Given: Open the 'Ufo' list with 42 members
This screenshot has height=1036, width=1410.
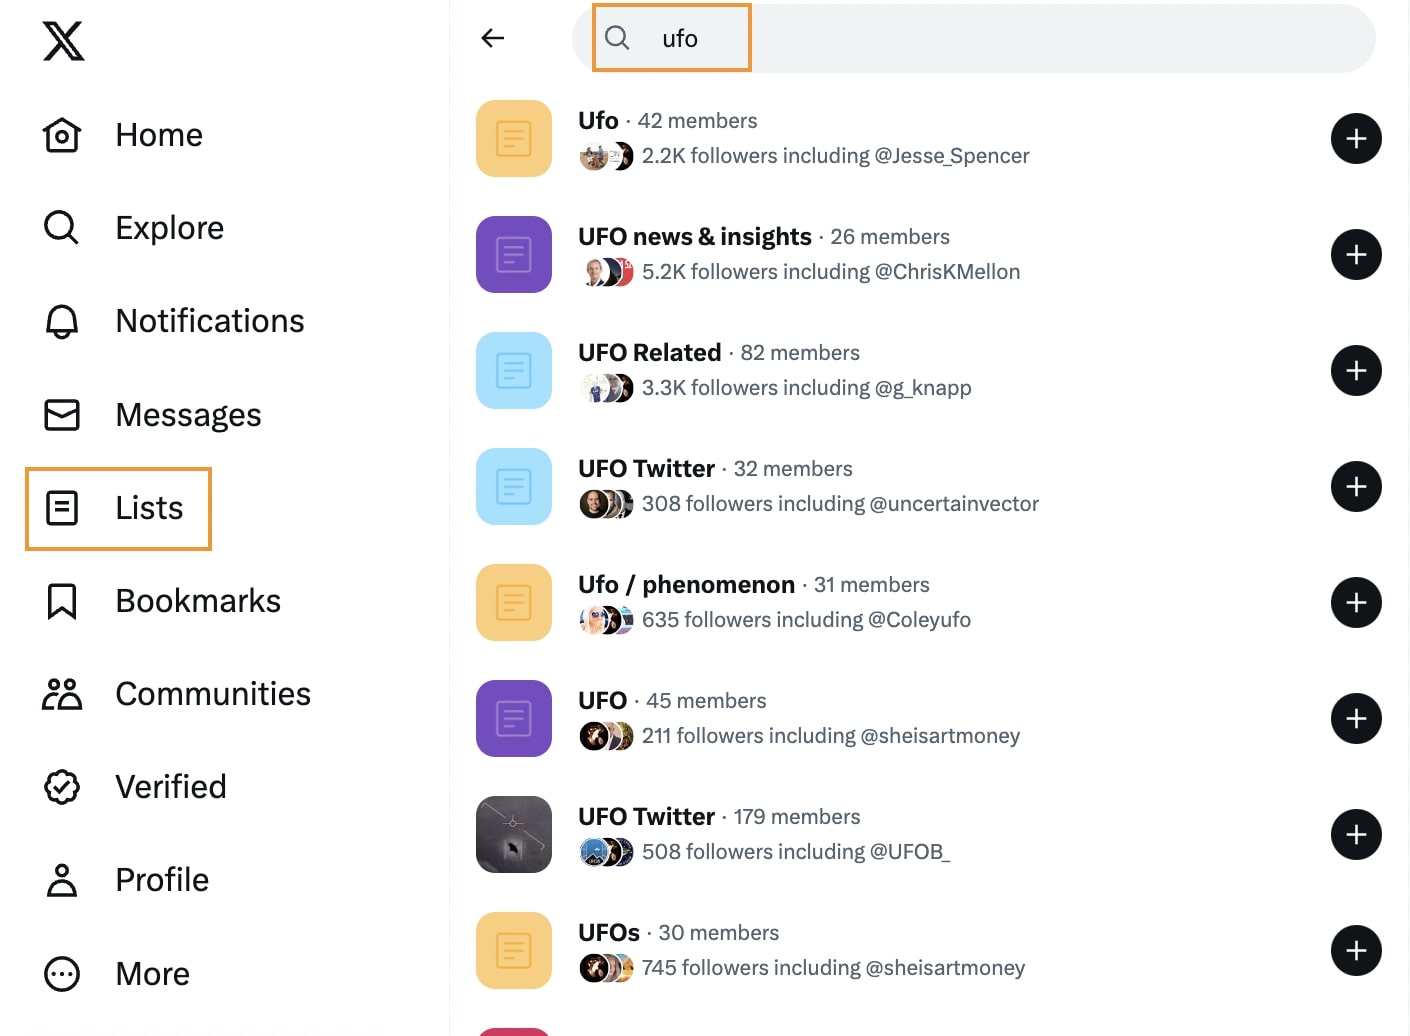Looking at the screenshot, I should coord(598,121).
